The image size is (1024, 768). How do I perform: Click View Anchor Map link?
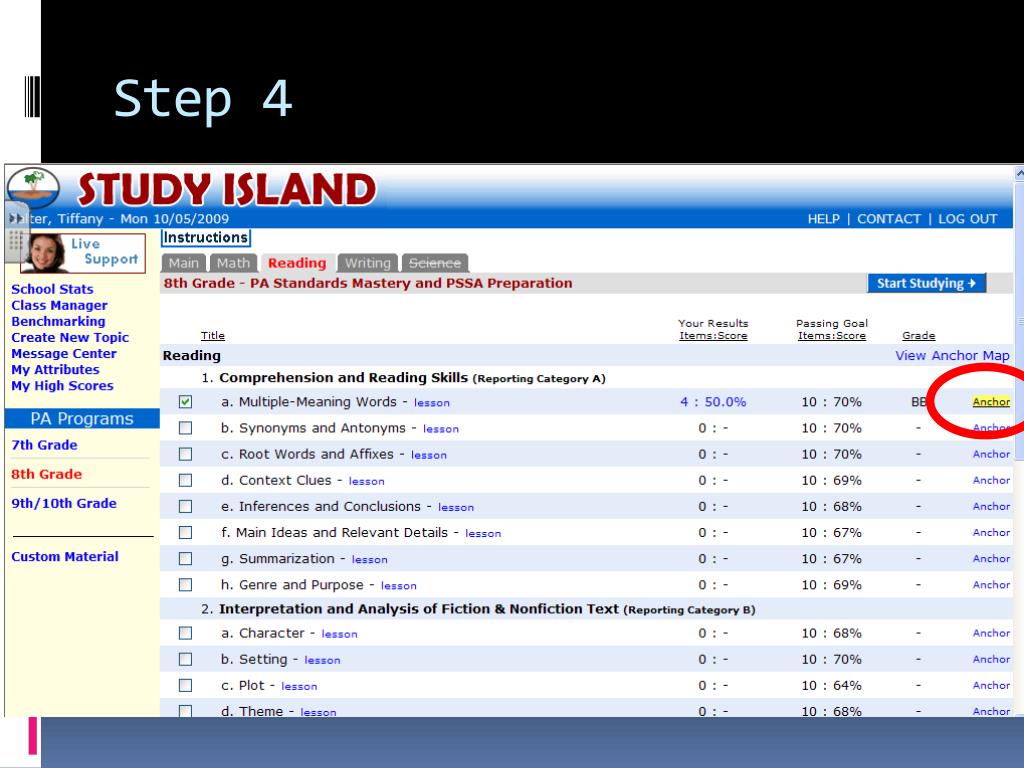tap(952, 356)
